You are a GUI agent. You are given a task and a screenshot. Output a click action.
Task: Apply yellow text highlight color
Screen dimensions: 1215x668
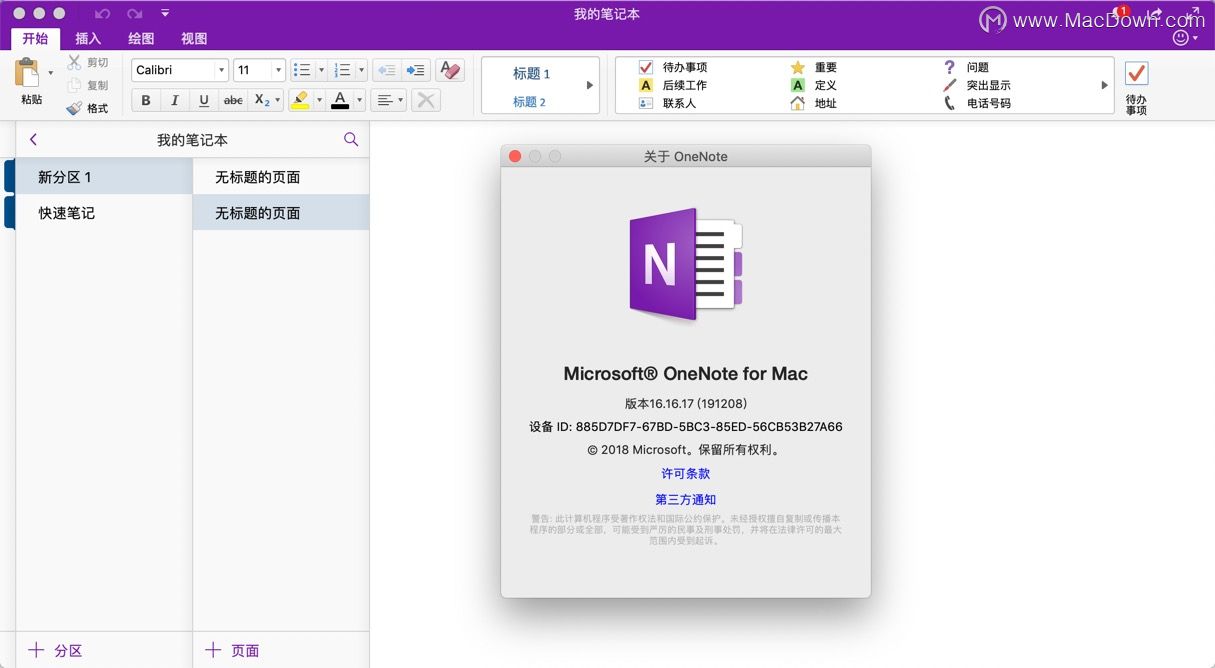300,100
